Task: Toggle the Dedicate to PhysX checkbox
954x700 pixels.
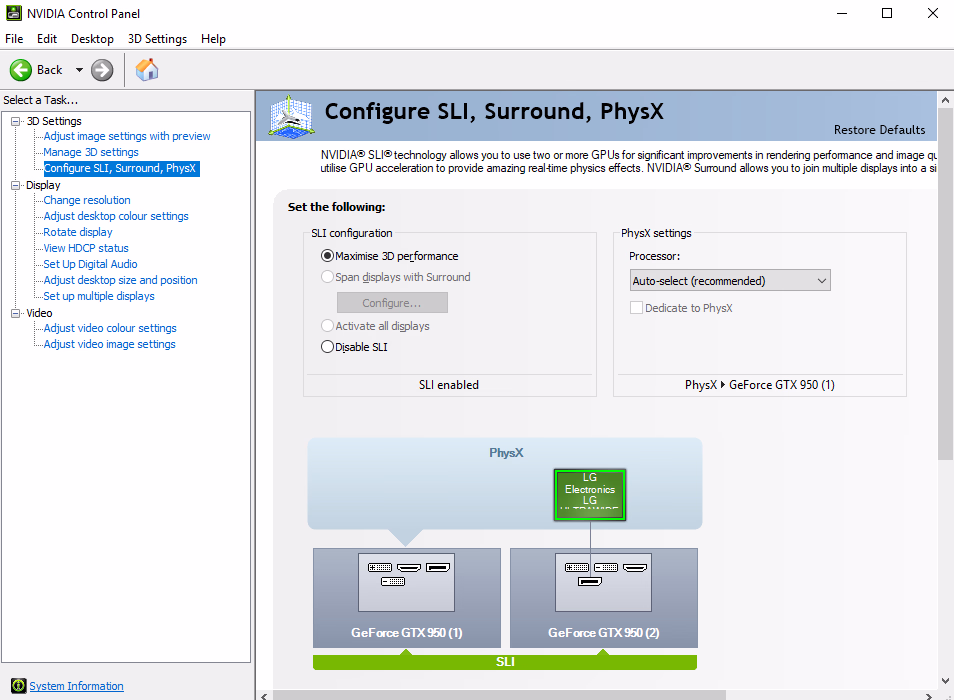Action: [636, 308]
